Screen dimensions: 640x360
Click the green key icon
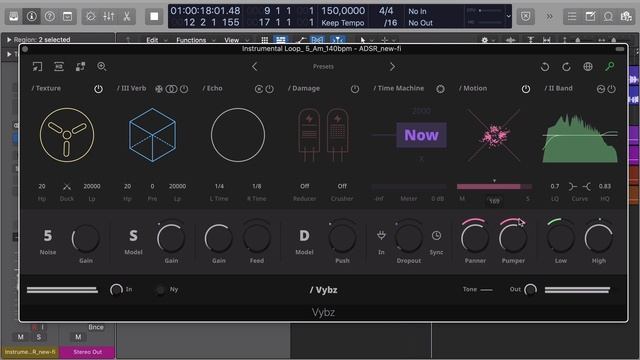coord(610,66)
